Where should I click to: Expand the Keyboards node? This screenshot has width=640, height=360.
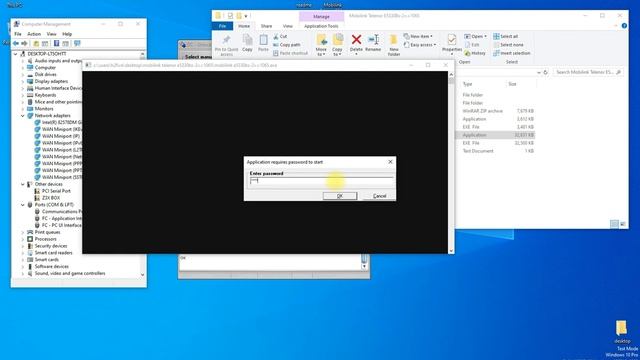pyautogui.click(x=23, y=95)
